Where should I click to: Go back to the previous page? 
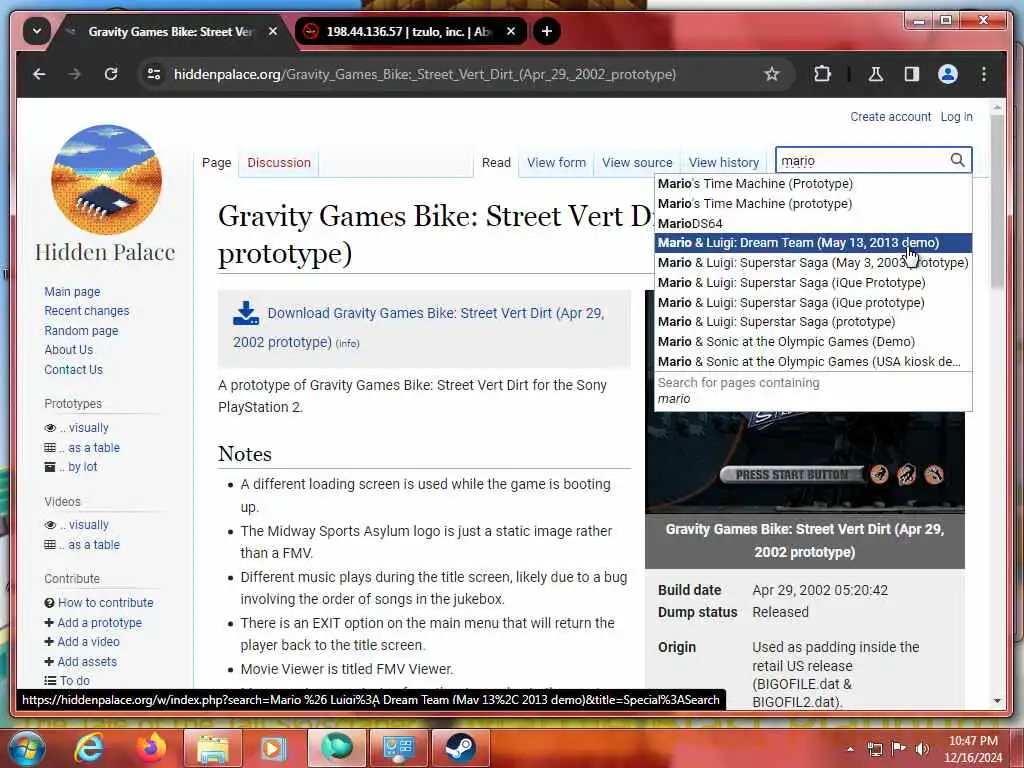[x=39, y=74]
